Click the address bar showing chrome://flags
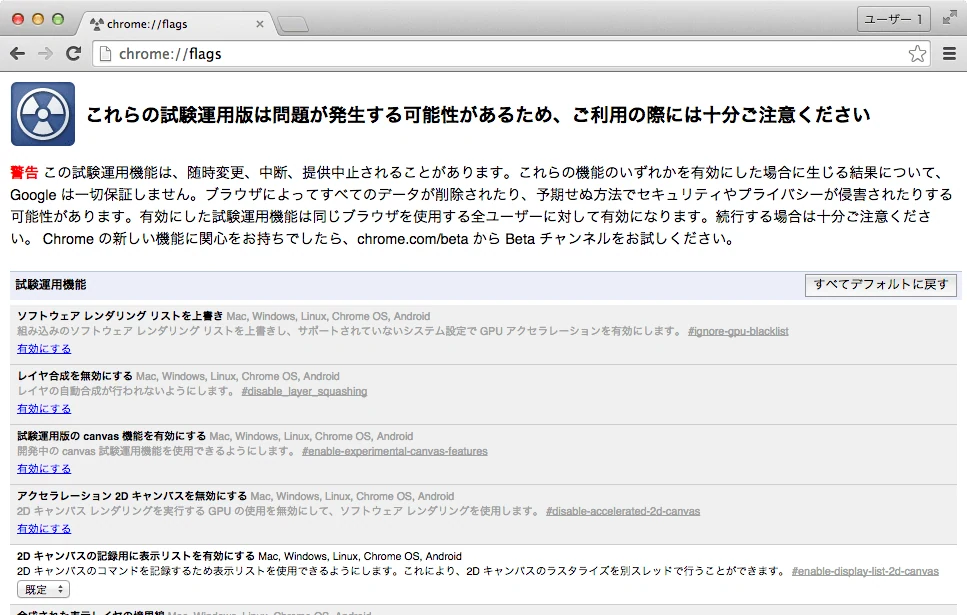 [511, 54]
